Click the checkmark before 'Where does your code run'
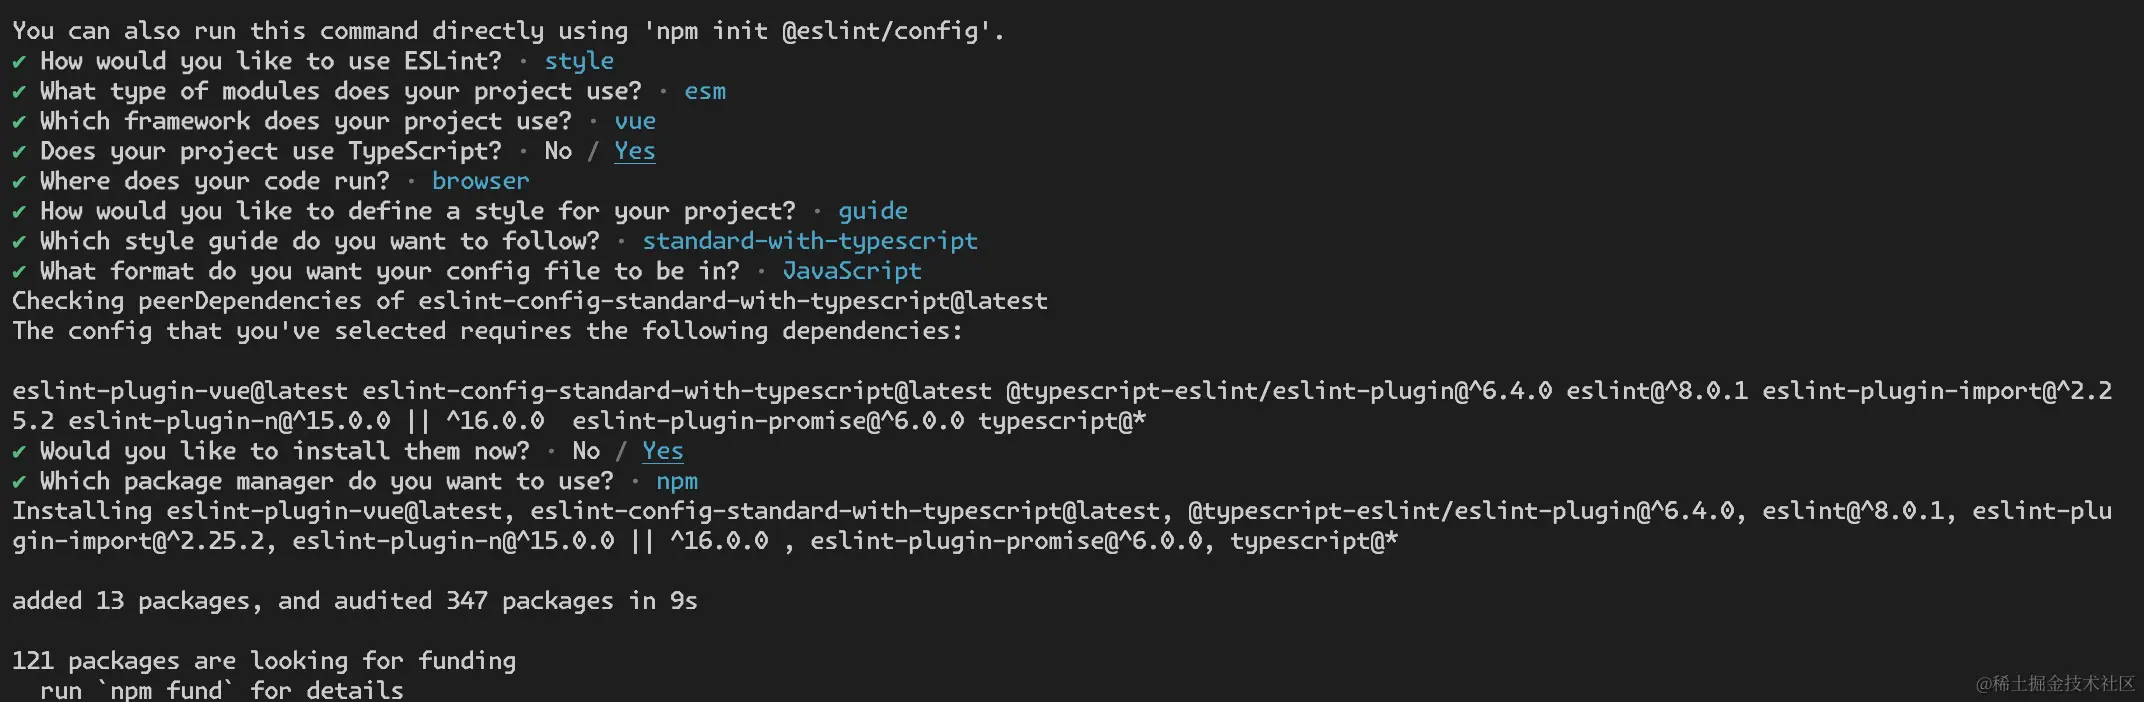 tap(19, 182)
